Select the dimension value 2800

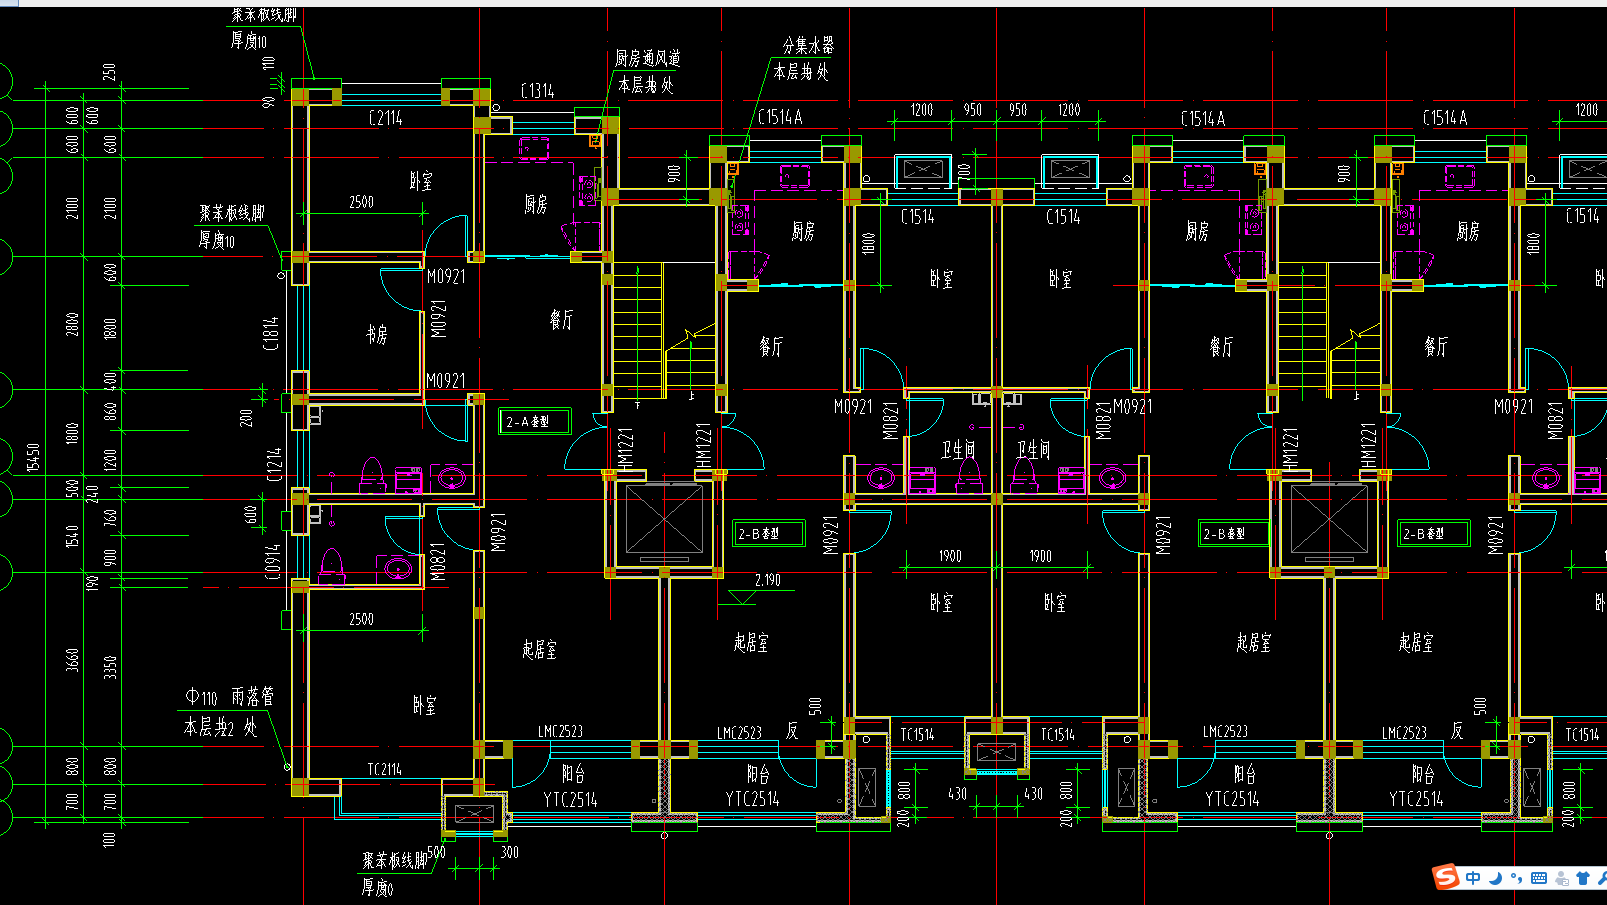pyautogui.click(x=72, y=324)
